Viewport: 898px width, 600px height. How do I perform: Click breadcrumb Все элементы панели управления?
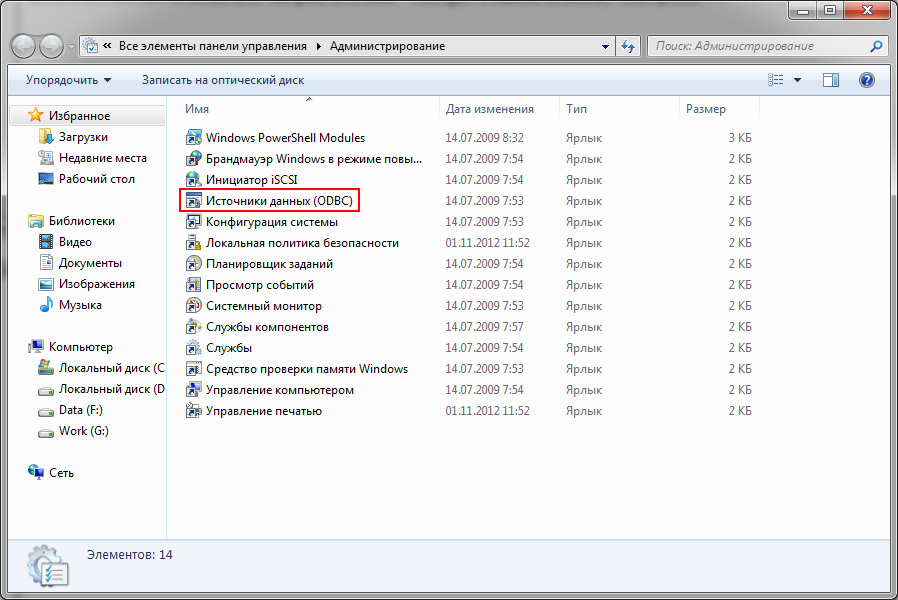[x=212, y=46]
